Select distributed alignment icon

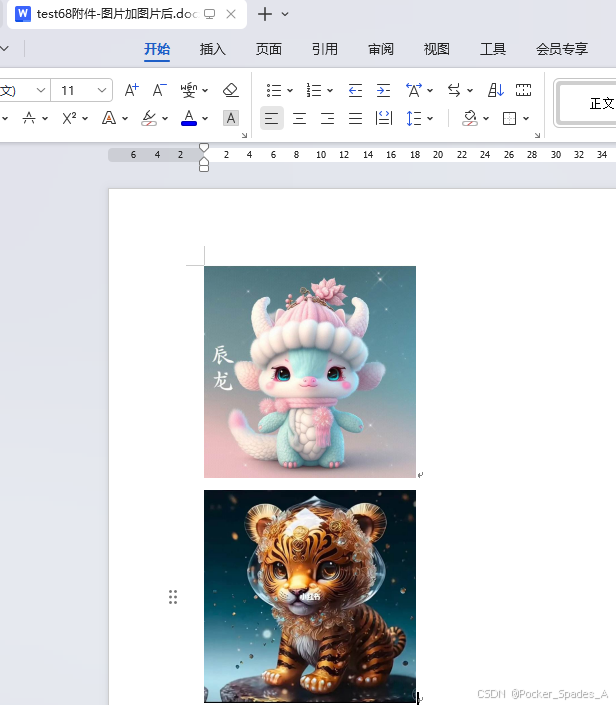pos(384,118)
